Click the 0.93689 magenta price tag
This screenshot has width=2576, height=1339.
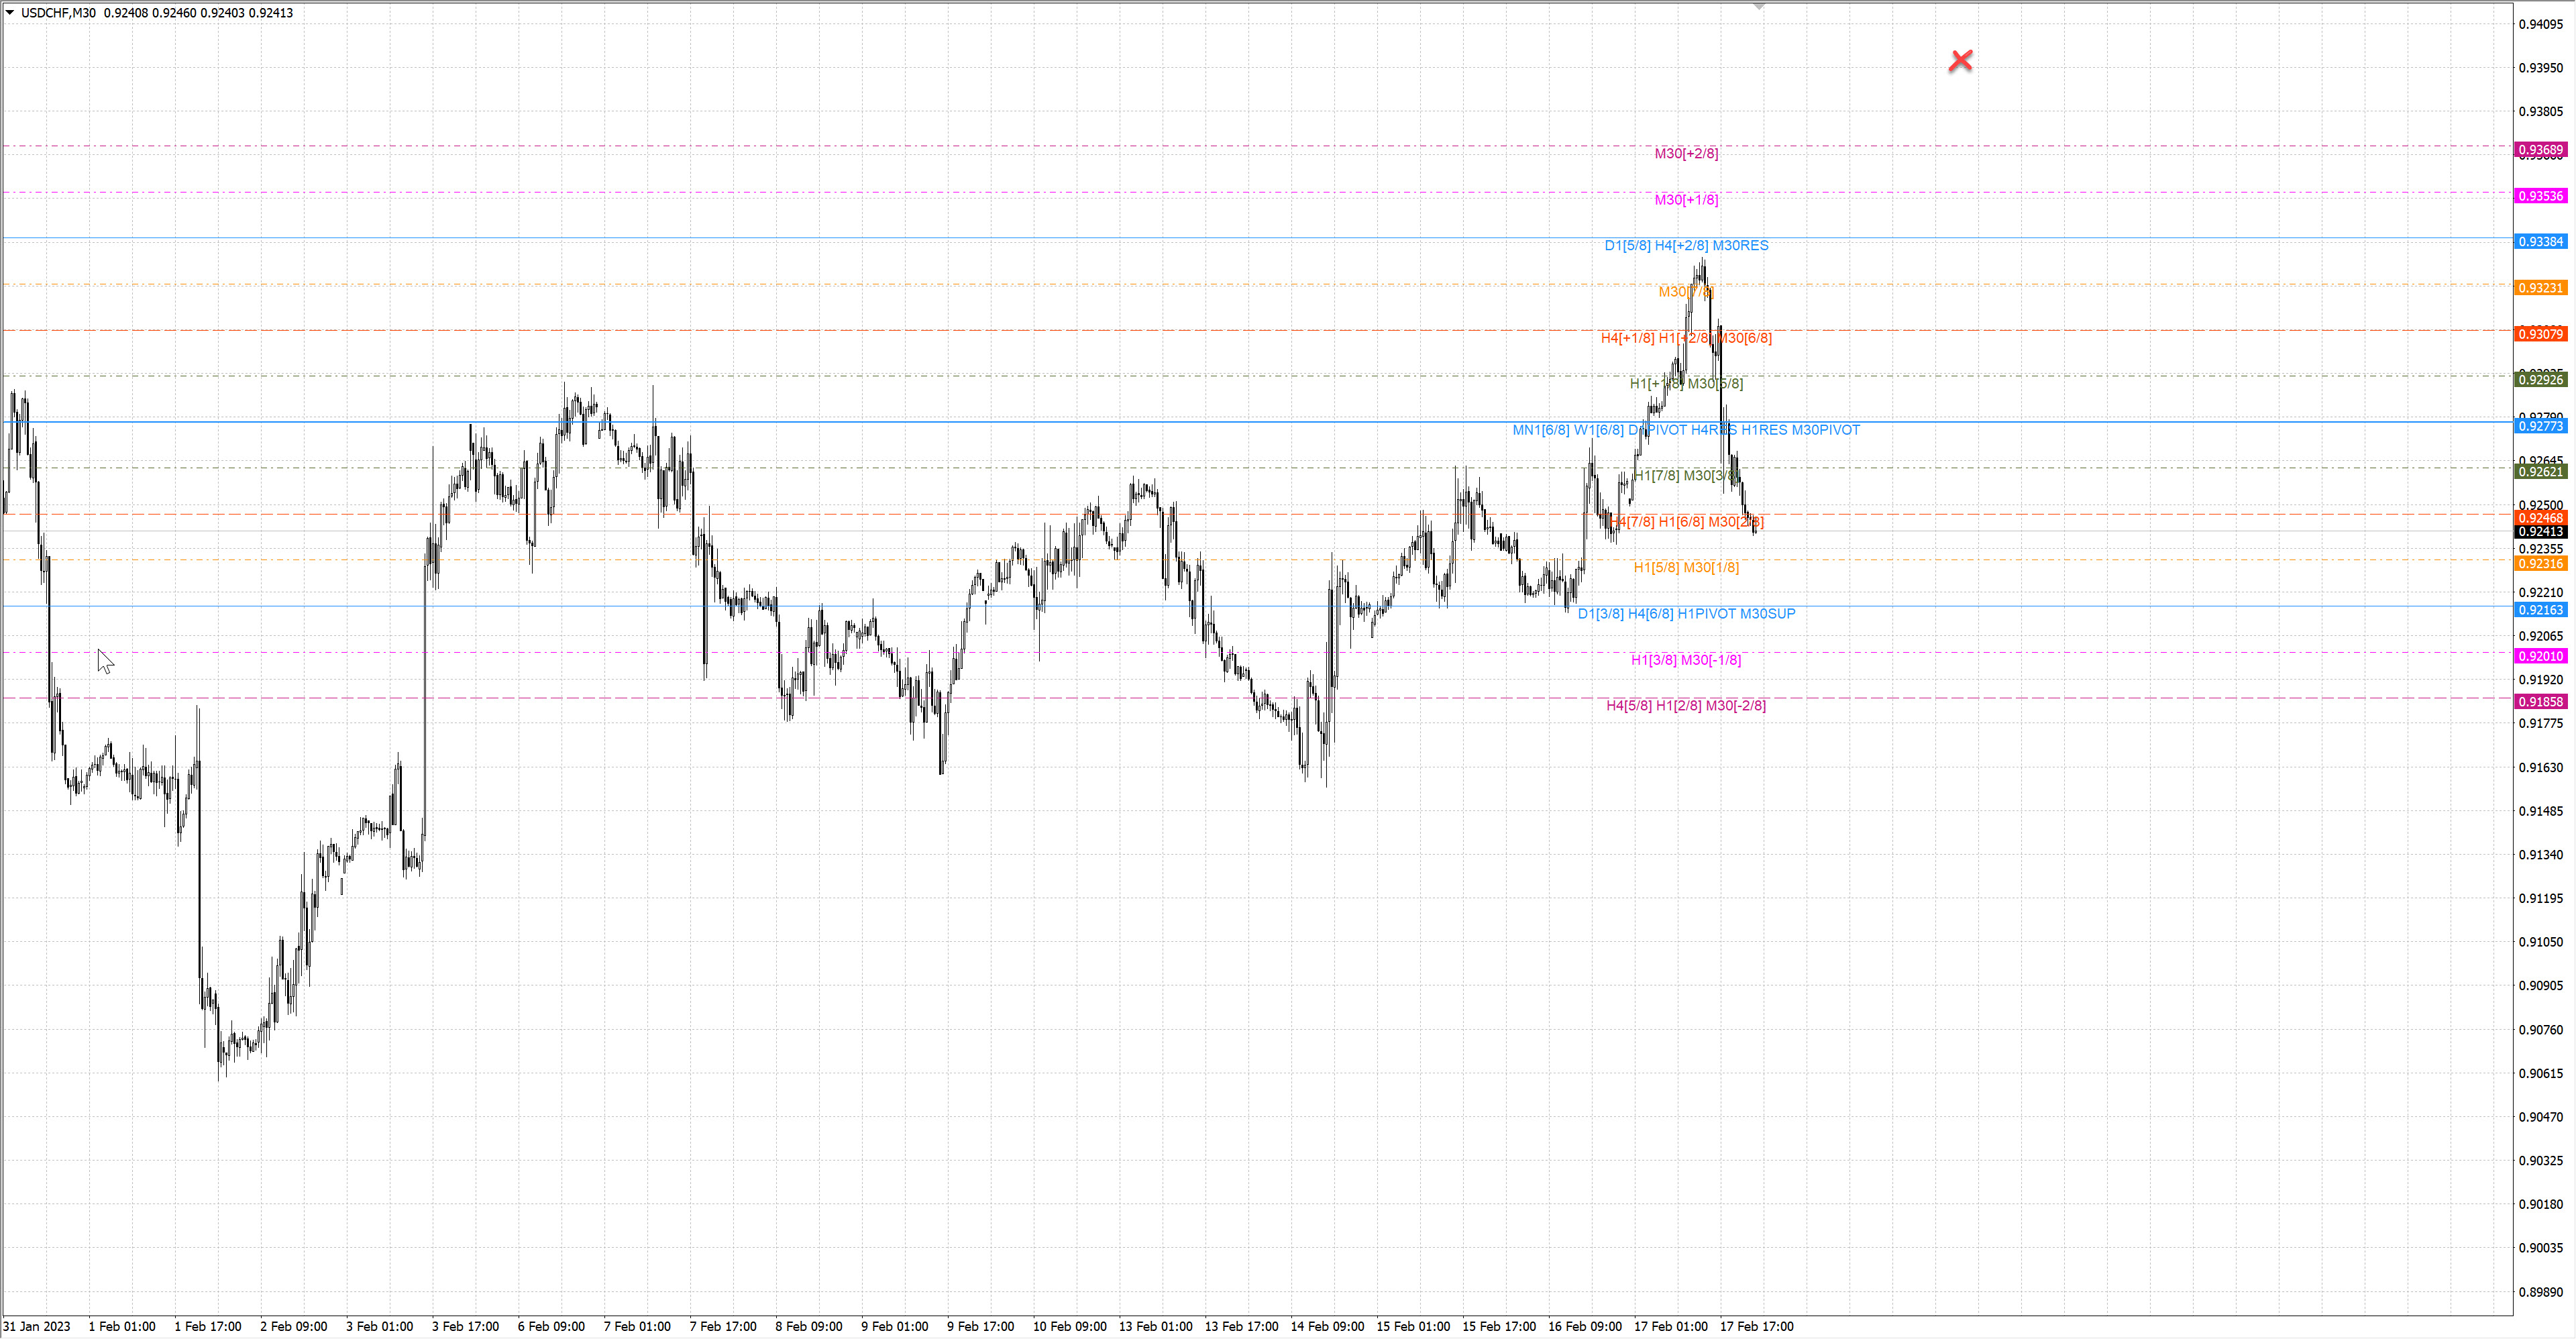click(2540, 150)
